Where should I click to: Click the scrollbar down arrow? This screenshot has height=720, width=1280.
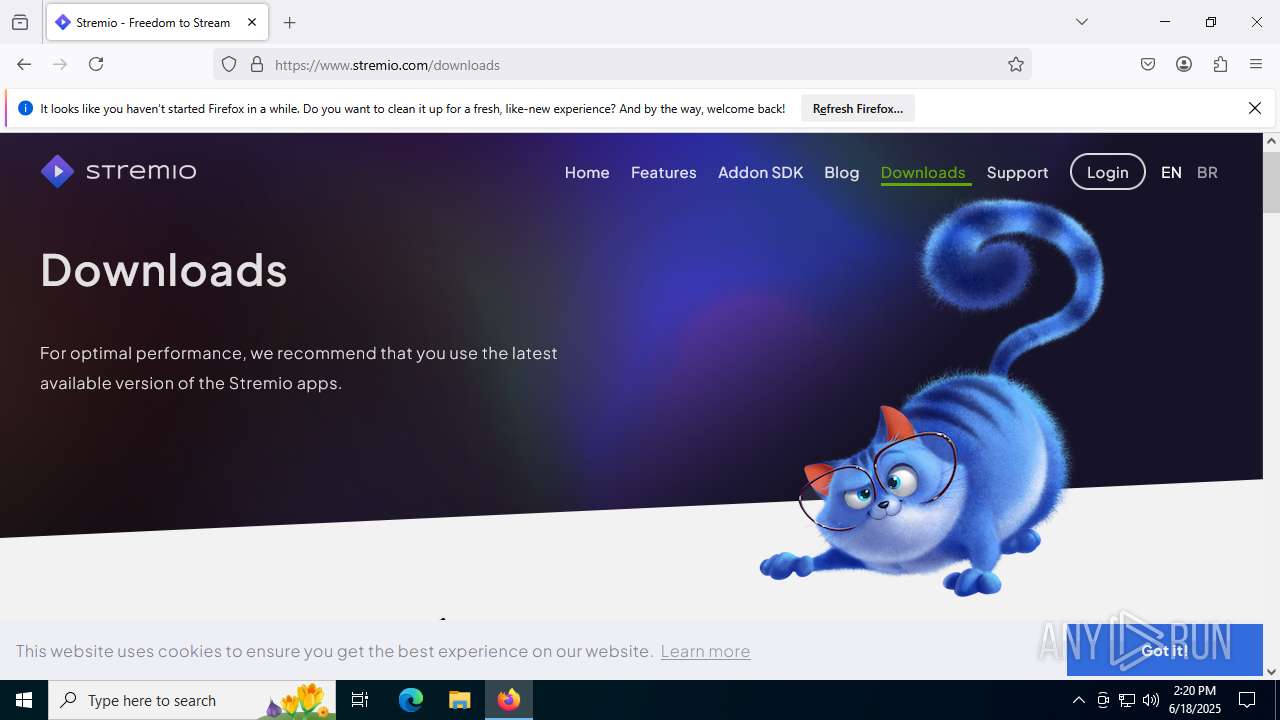pos(1271,672)
